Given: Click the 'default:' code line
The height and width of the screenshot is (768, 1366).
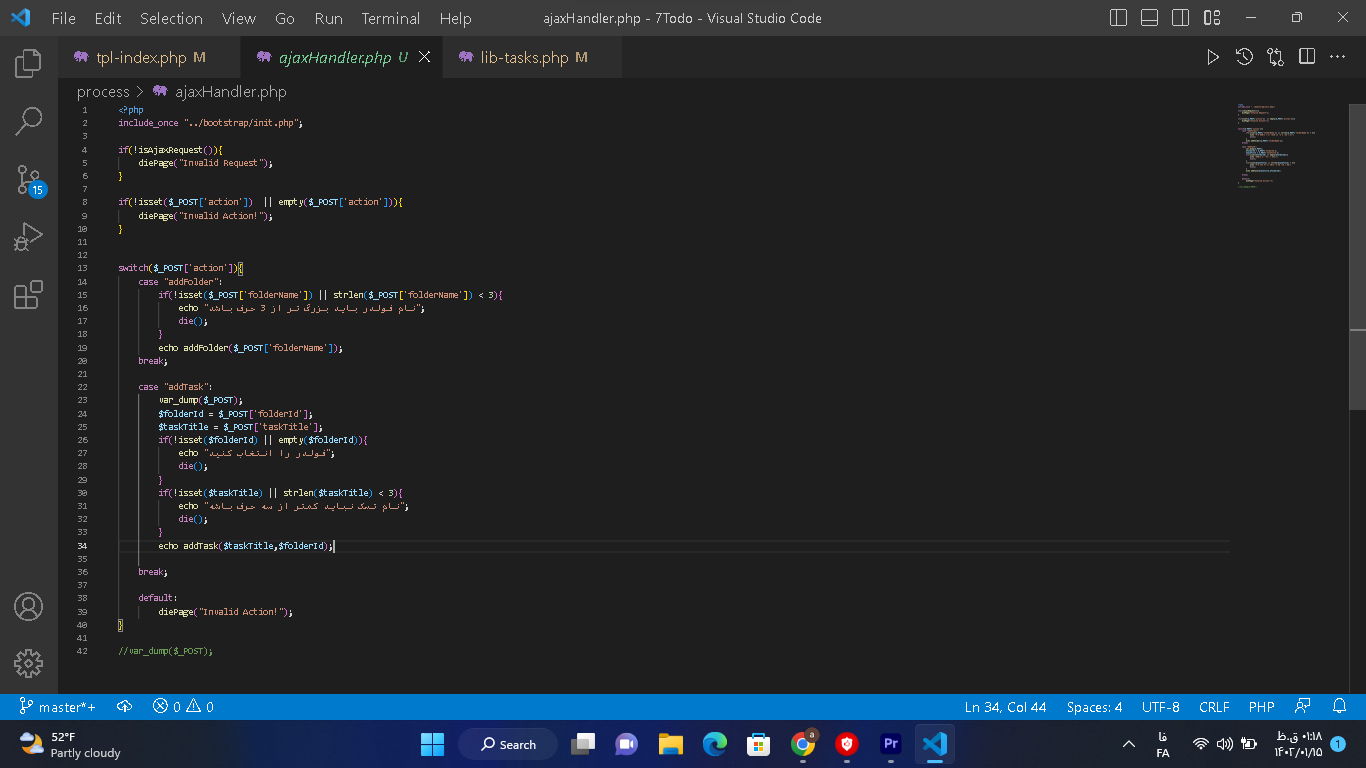Looking at the screenshot, I should point(158,598).
